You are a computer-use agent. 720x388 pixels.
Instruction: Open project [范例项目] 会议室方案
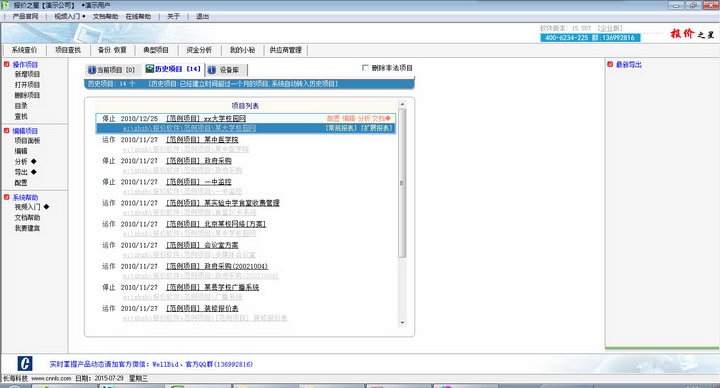pyautogui.click(x=202, y=245)
